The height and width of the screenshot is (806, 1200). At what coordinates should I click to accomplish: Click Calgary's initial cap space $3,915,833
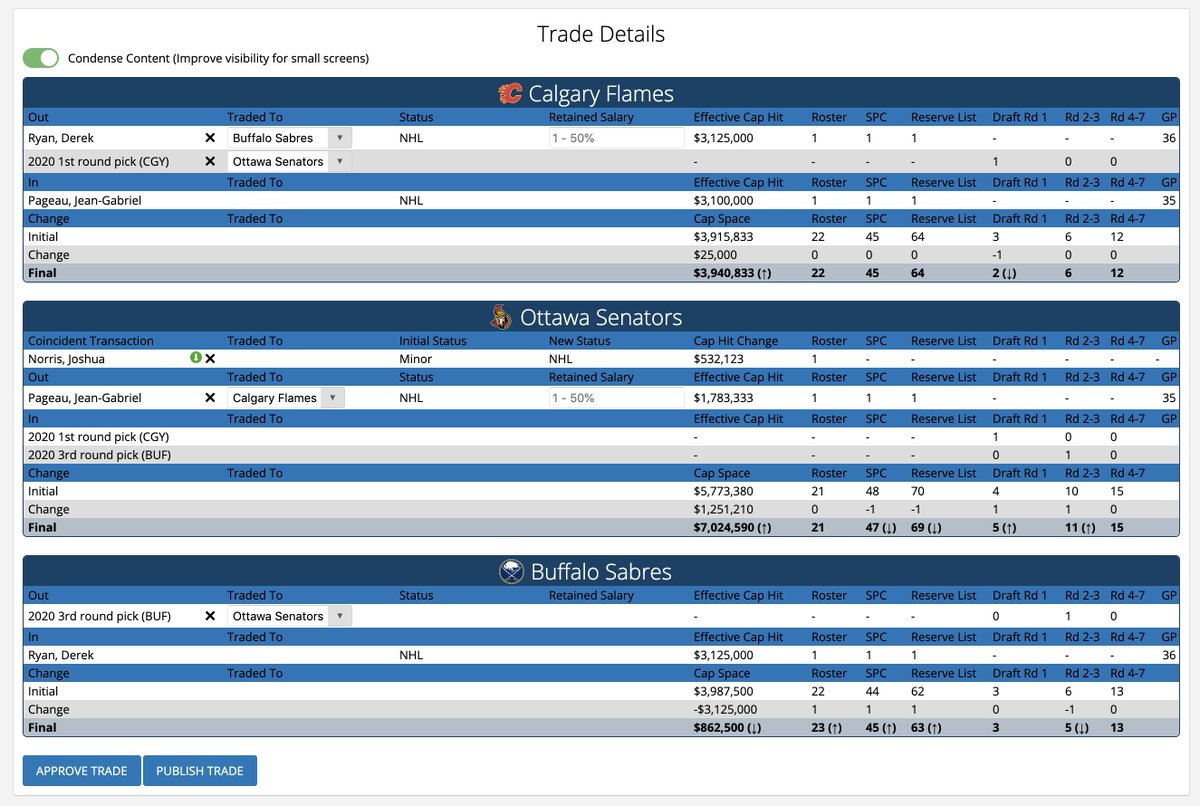click(x=723, y=237)
